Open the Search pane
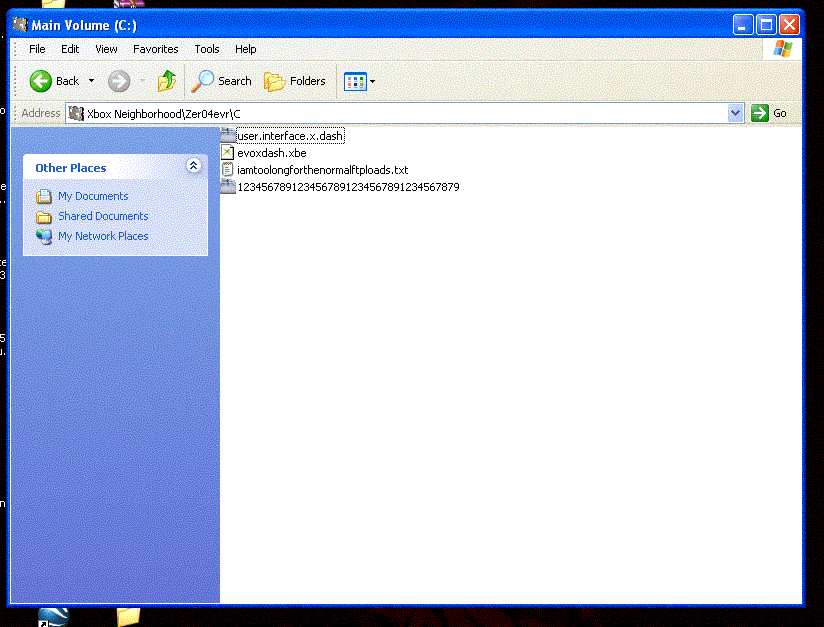The height and width of the screenshot is (627, 824). (221, 81)
